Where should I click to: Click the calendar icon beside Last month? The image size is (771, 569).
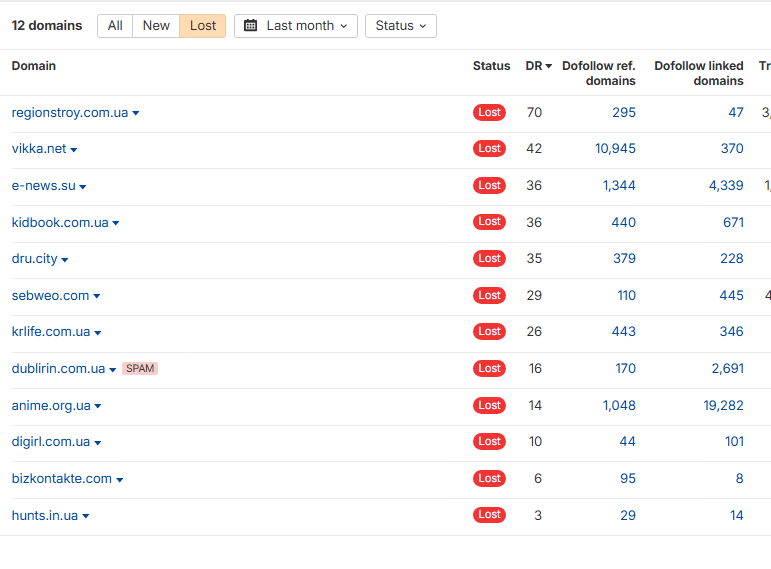pyautogui.click(x=250, y=26)
